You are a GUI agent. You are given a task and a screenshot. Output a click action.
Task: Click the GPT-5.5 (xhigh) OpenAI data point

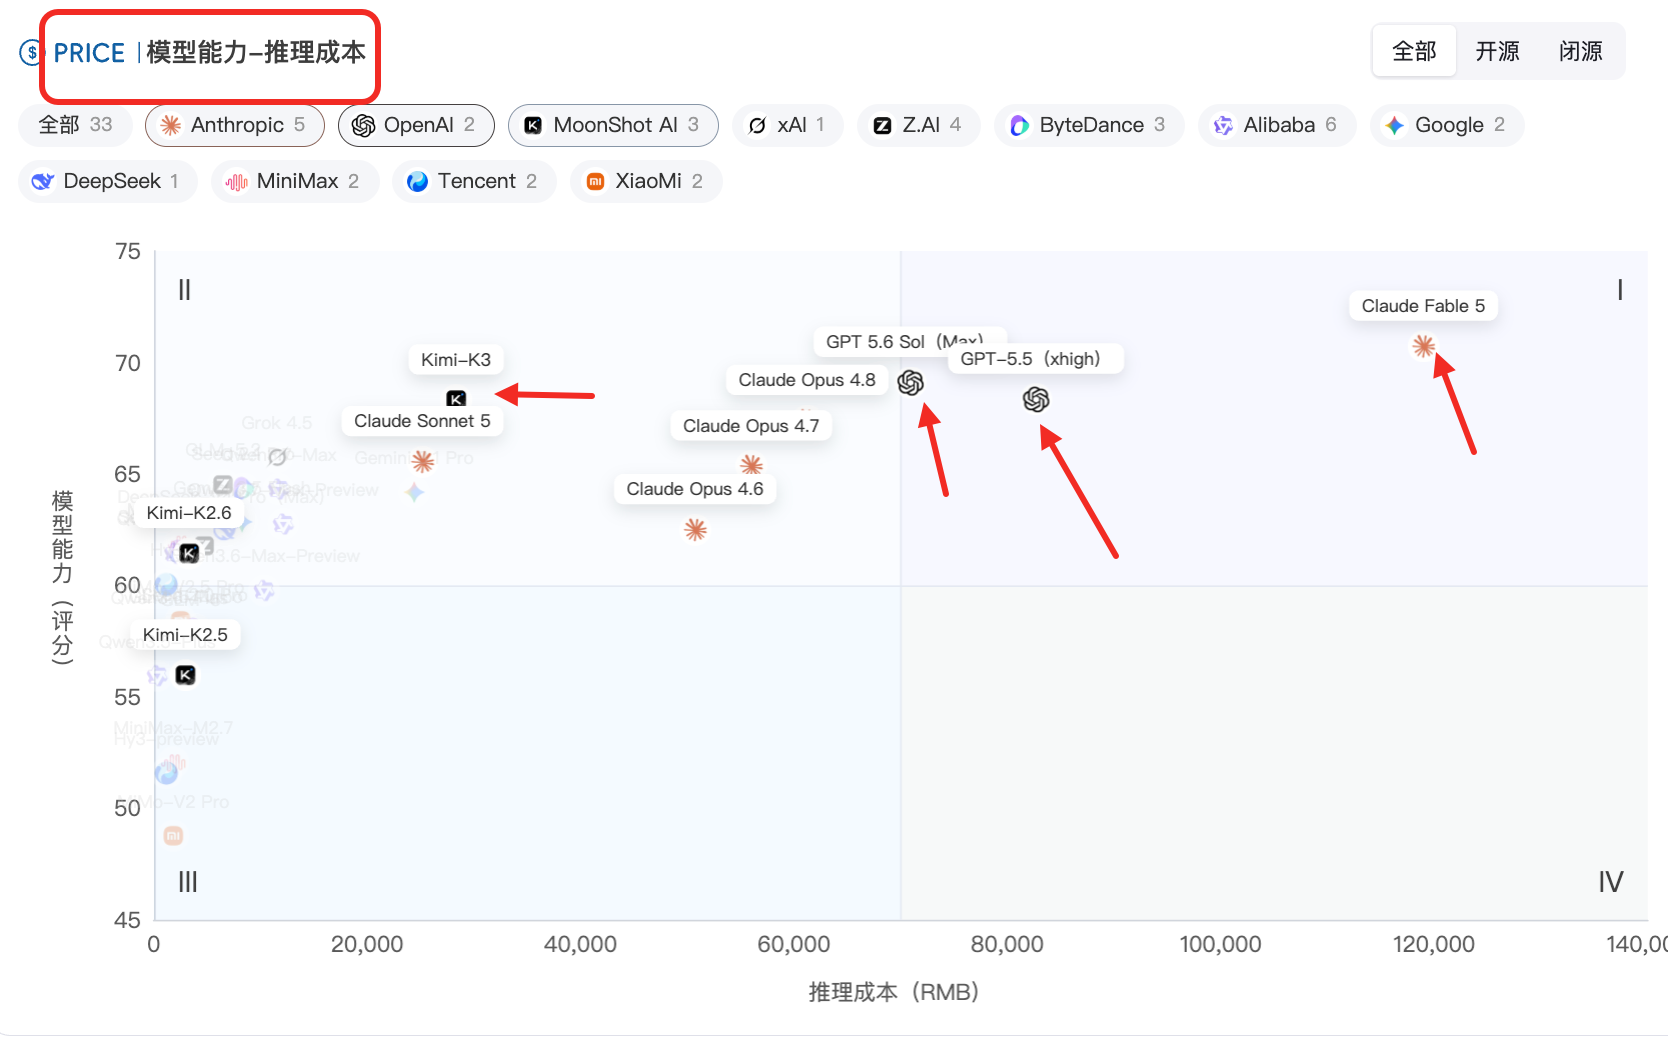point(1036,400)
